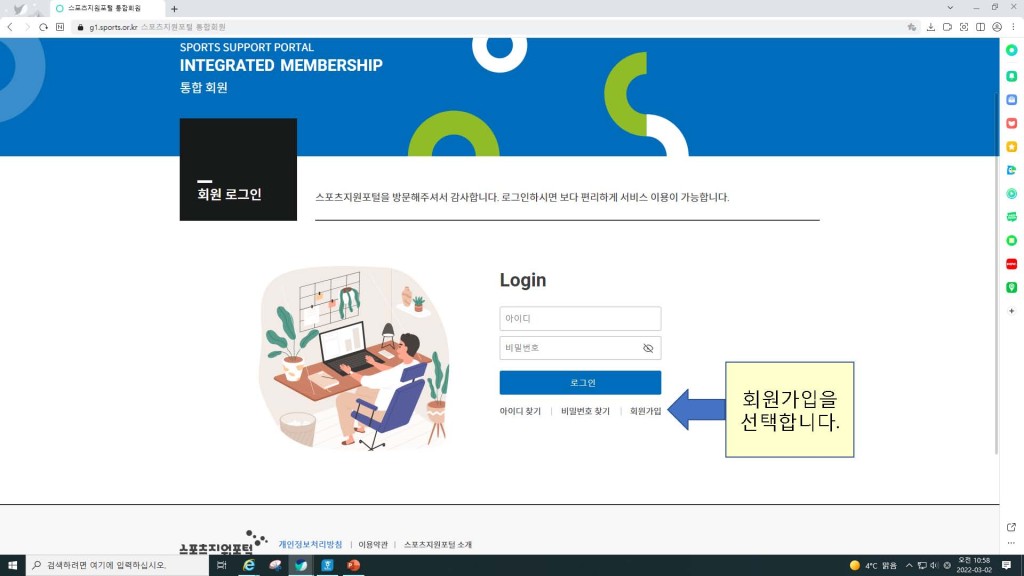Open a new browser tab
1024x576 pixels.
pyautogui.click(x=174, y=8)
